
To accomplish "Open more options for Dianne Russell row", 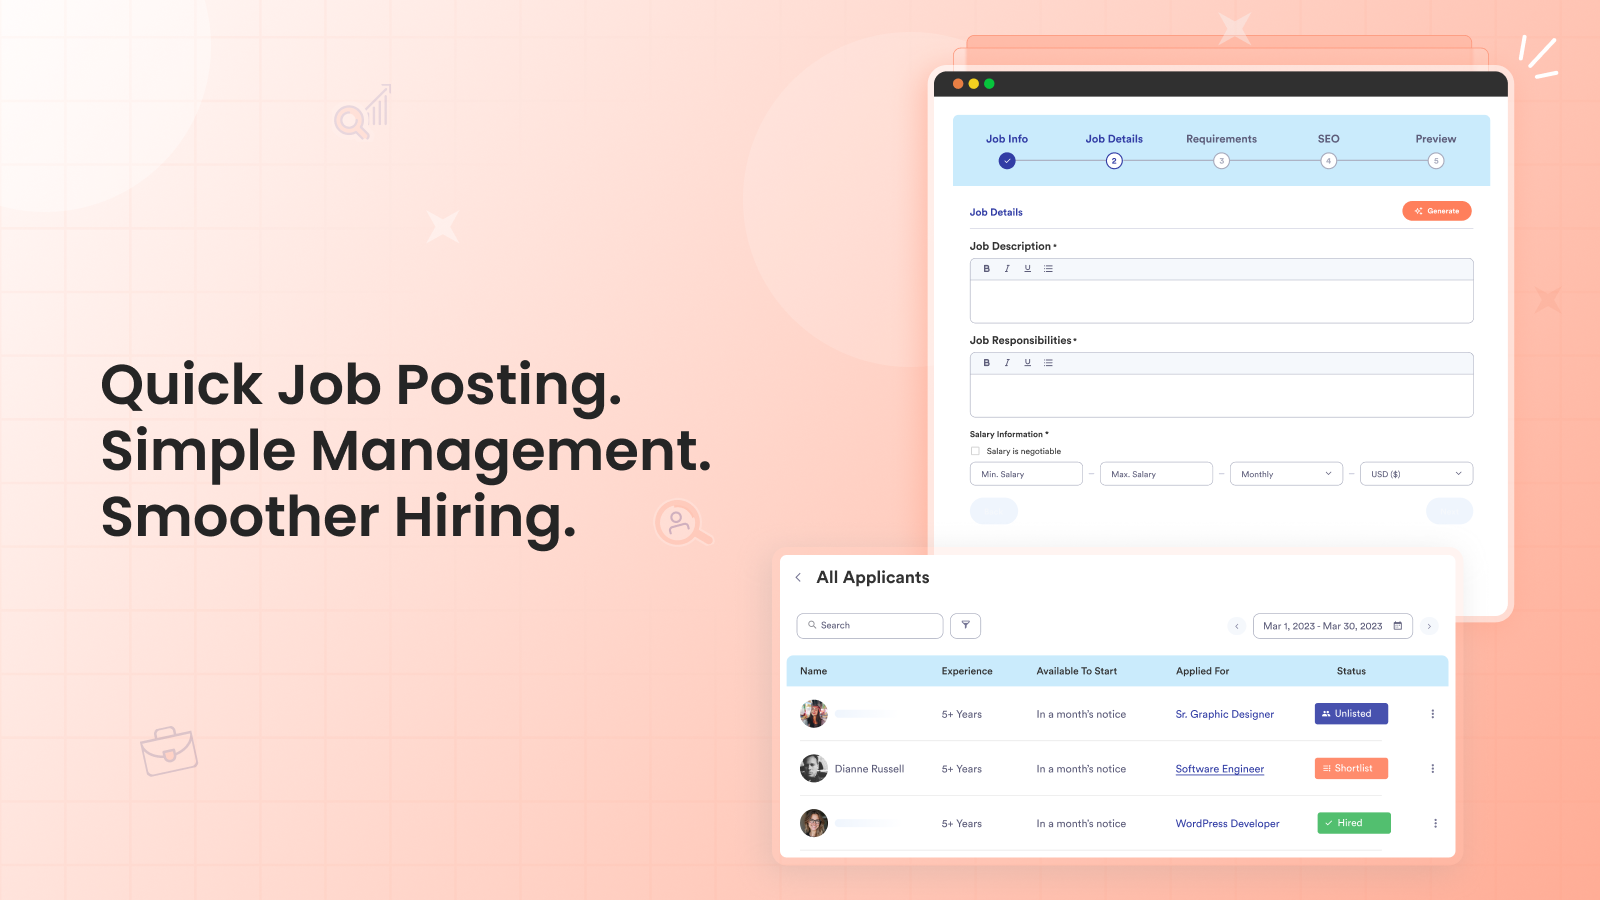I will tap(1433, 769).
